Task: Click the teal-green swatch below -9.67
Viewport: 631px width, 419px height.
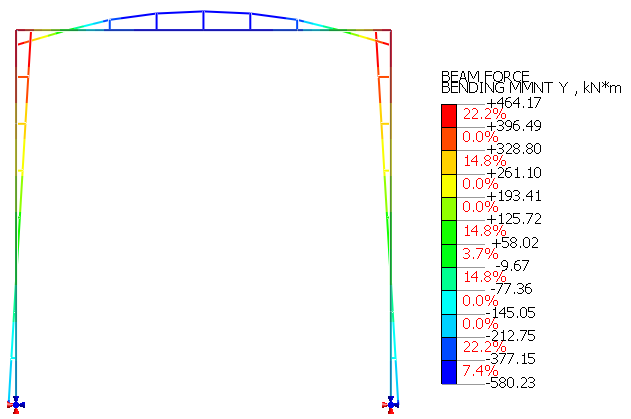Action: click(449, 279)
